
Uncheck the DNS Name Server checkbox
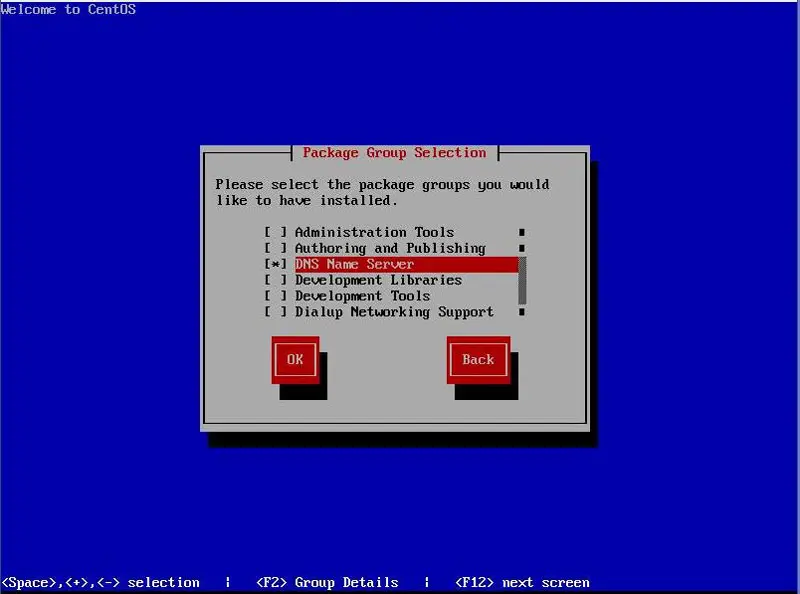276,264
